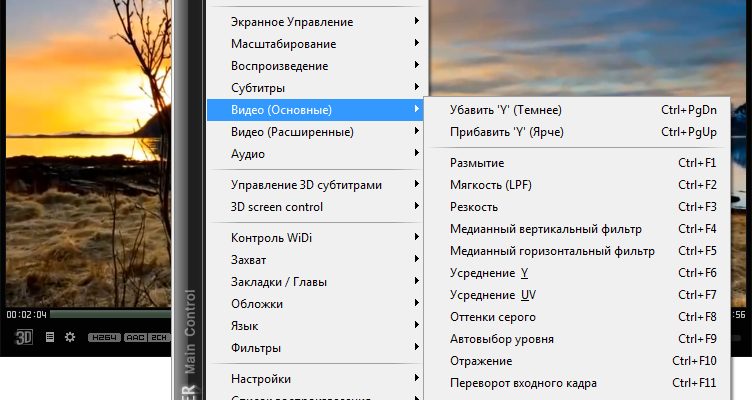Select Медианный вертикальный фильтр

tap(577, 229)
